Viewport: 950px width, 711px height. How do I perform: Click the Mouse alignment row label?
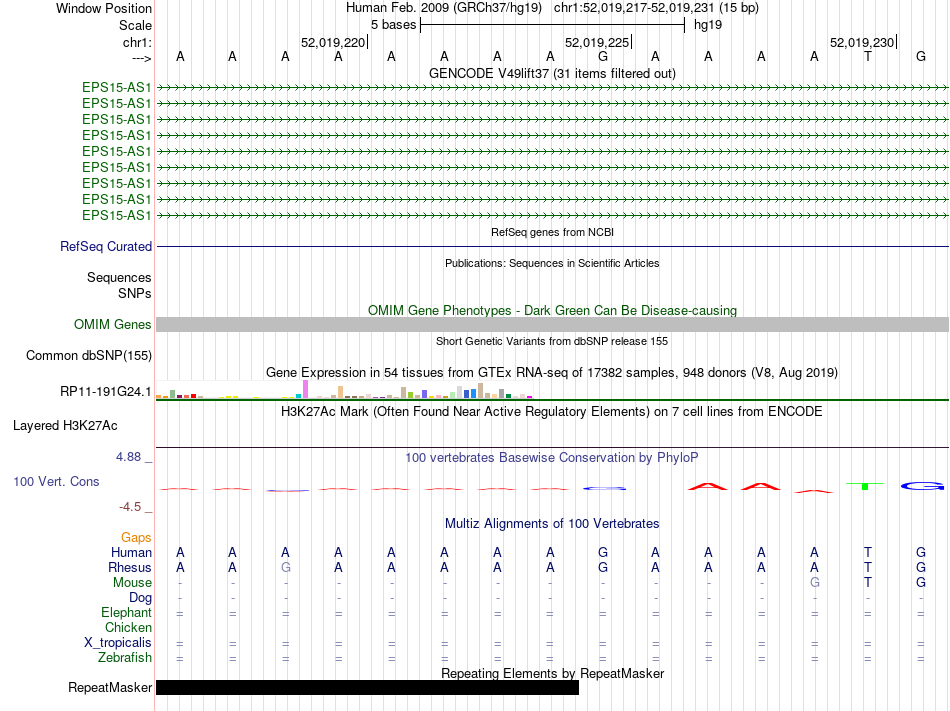[132, 583]
